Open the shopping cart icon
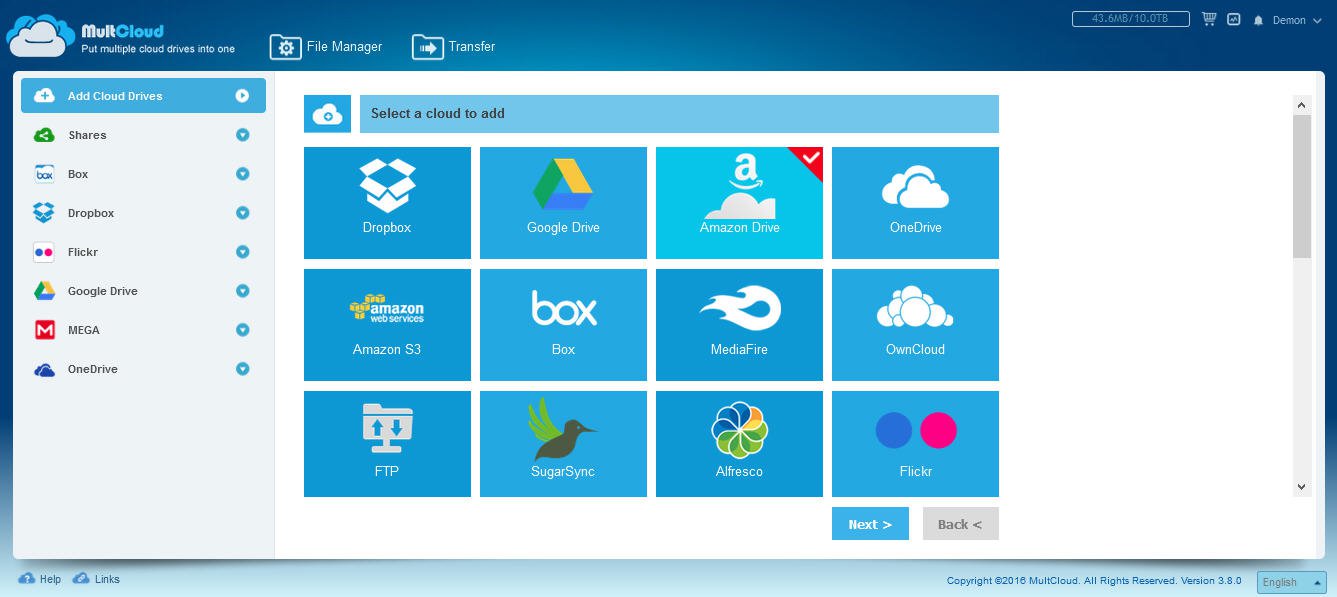 (1209, 19)
